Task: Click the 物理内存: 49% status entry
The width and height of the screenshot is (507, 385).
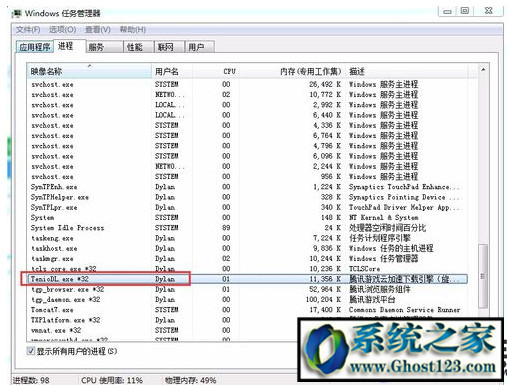Action: tap(191, 380)
